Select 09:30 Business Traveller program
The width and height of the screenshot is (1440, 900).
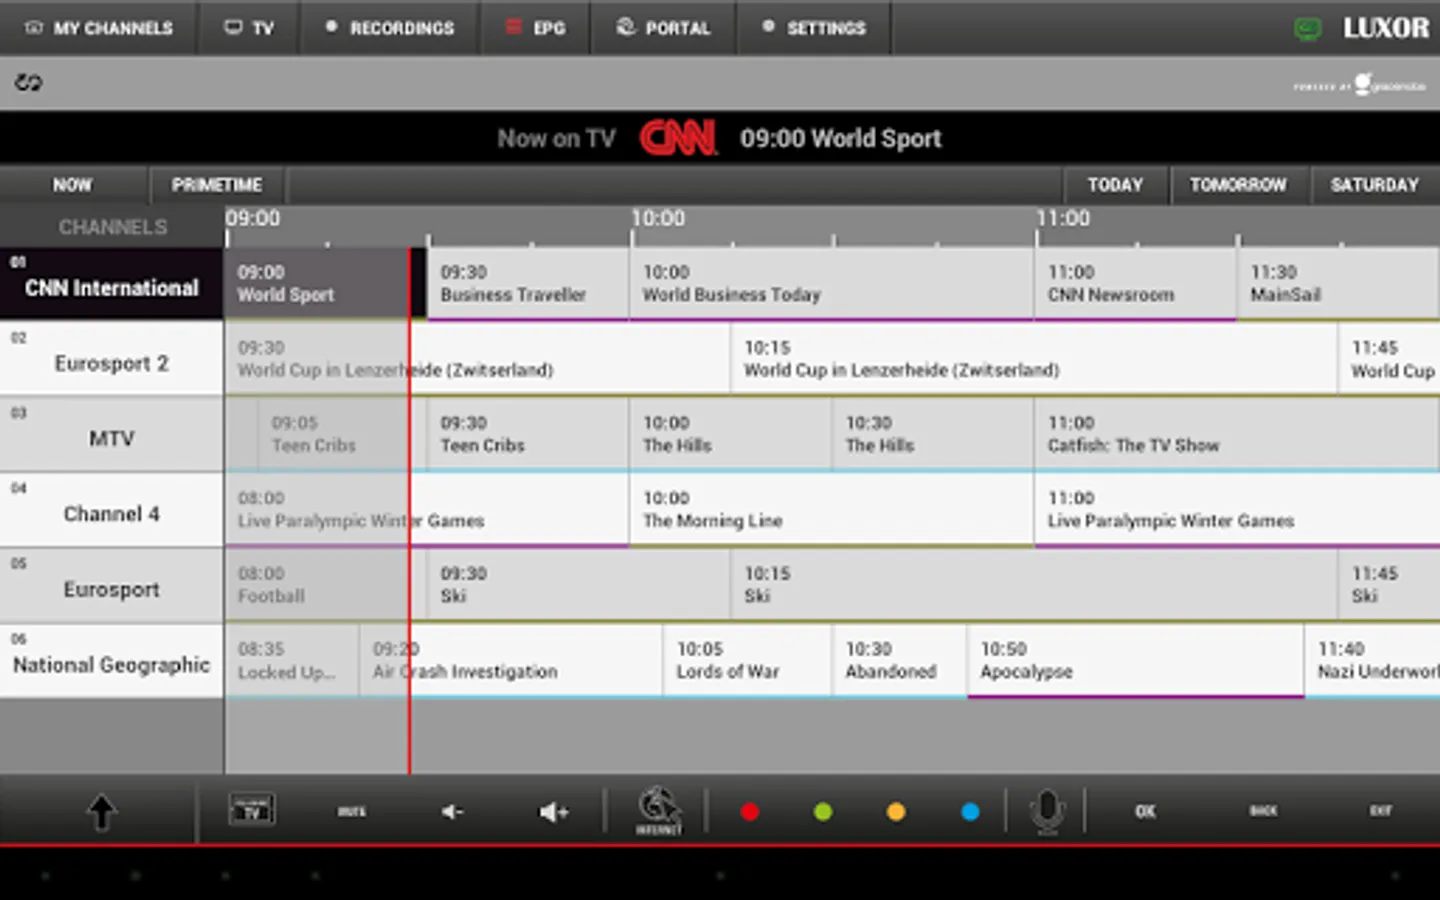pos(528,284)
